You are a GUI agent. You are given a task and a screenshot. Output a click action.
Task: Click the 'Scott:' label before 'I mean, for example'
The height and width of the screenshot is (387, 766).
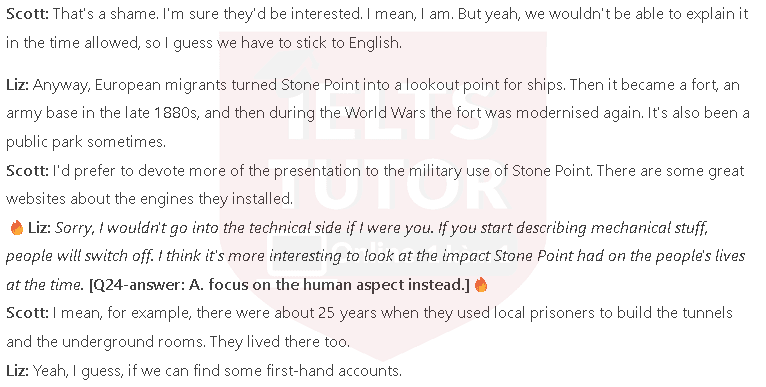tap(27, 313)
